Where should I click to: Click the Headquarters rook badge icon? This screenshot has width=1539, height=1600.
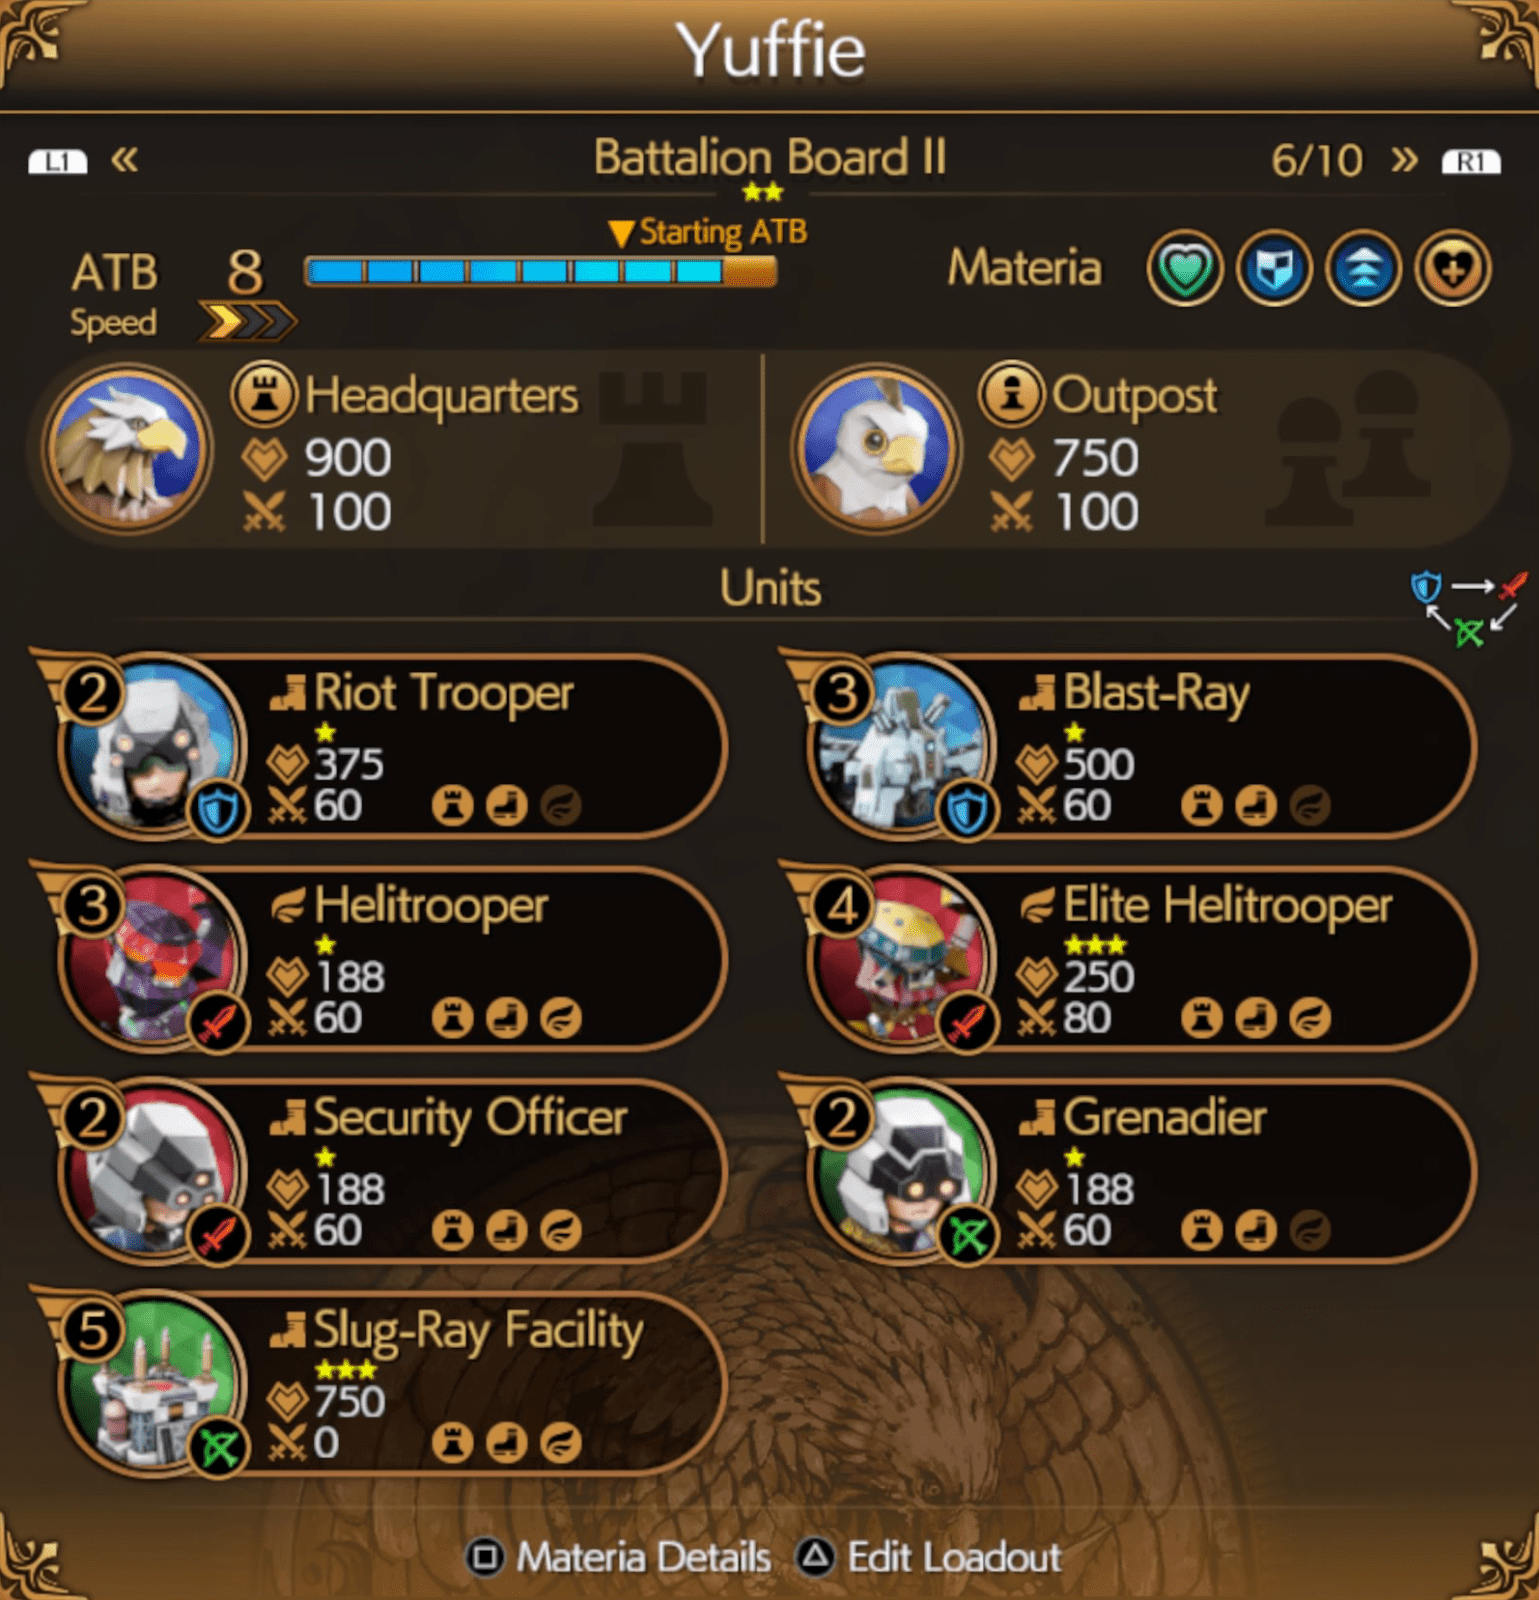[264, 394]
